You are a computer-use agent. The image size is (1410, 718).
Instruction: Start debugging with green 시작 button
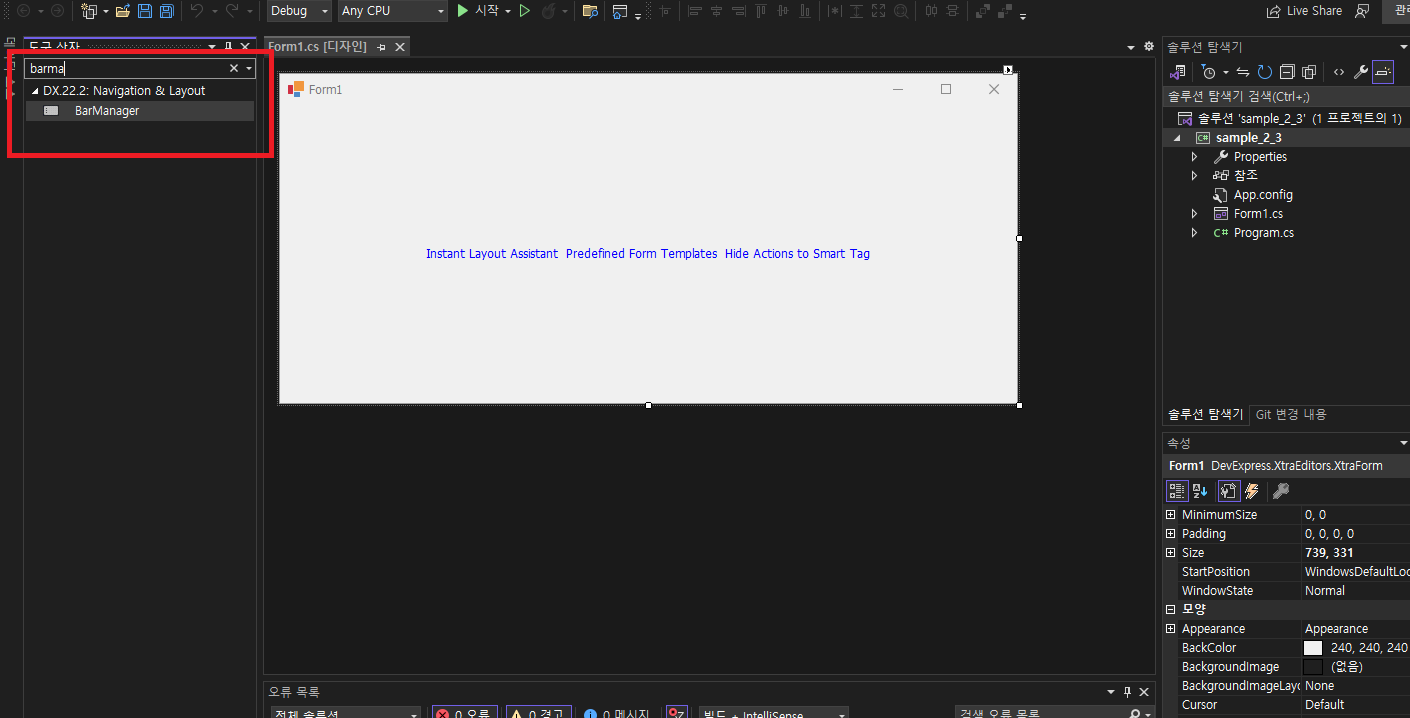477,11
